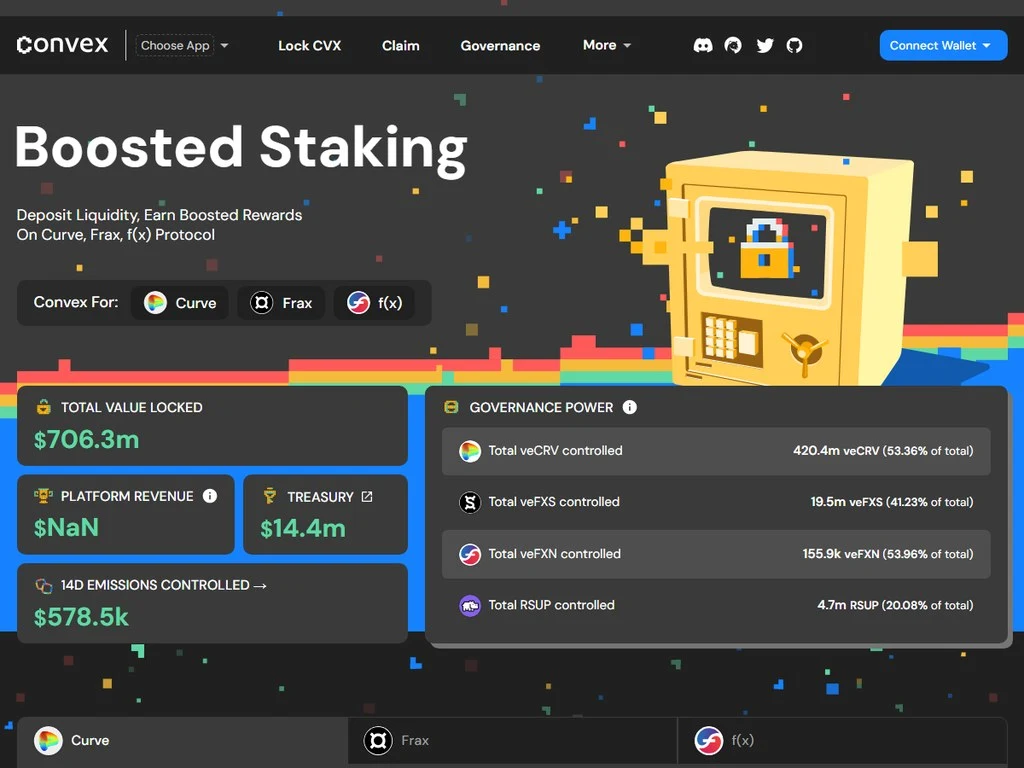Open the Twitter icon link

coord(765,45)
